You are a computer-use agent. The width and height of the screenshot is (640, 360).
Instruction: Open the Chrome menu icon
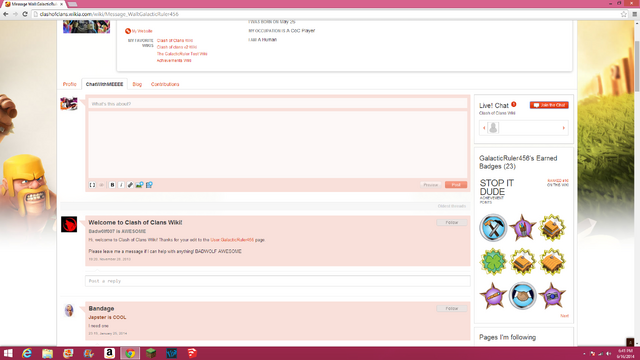coord(635,14)
